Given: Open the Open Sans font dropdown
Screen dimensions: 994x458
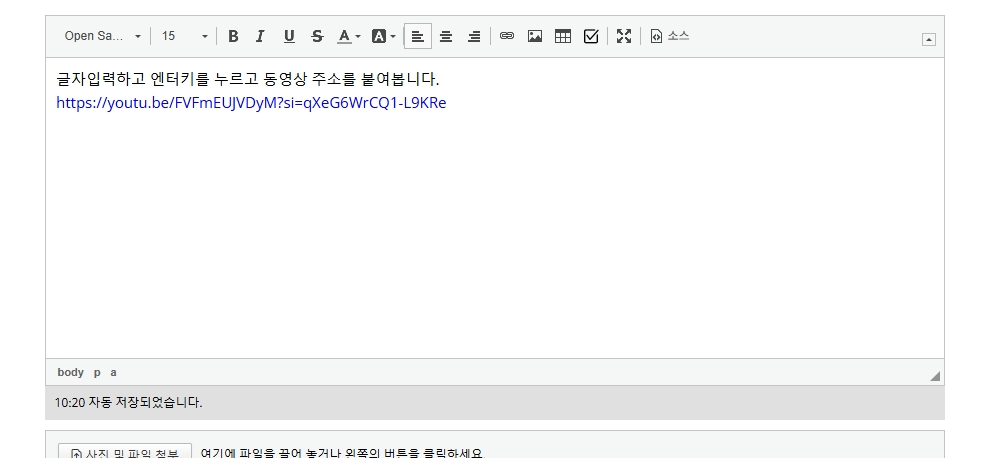Looking at the screenshot, I should [102, 36].
